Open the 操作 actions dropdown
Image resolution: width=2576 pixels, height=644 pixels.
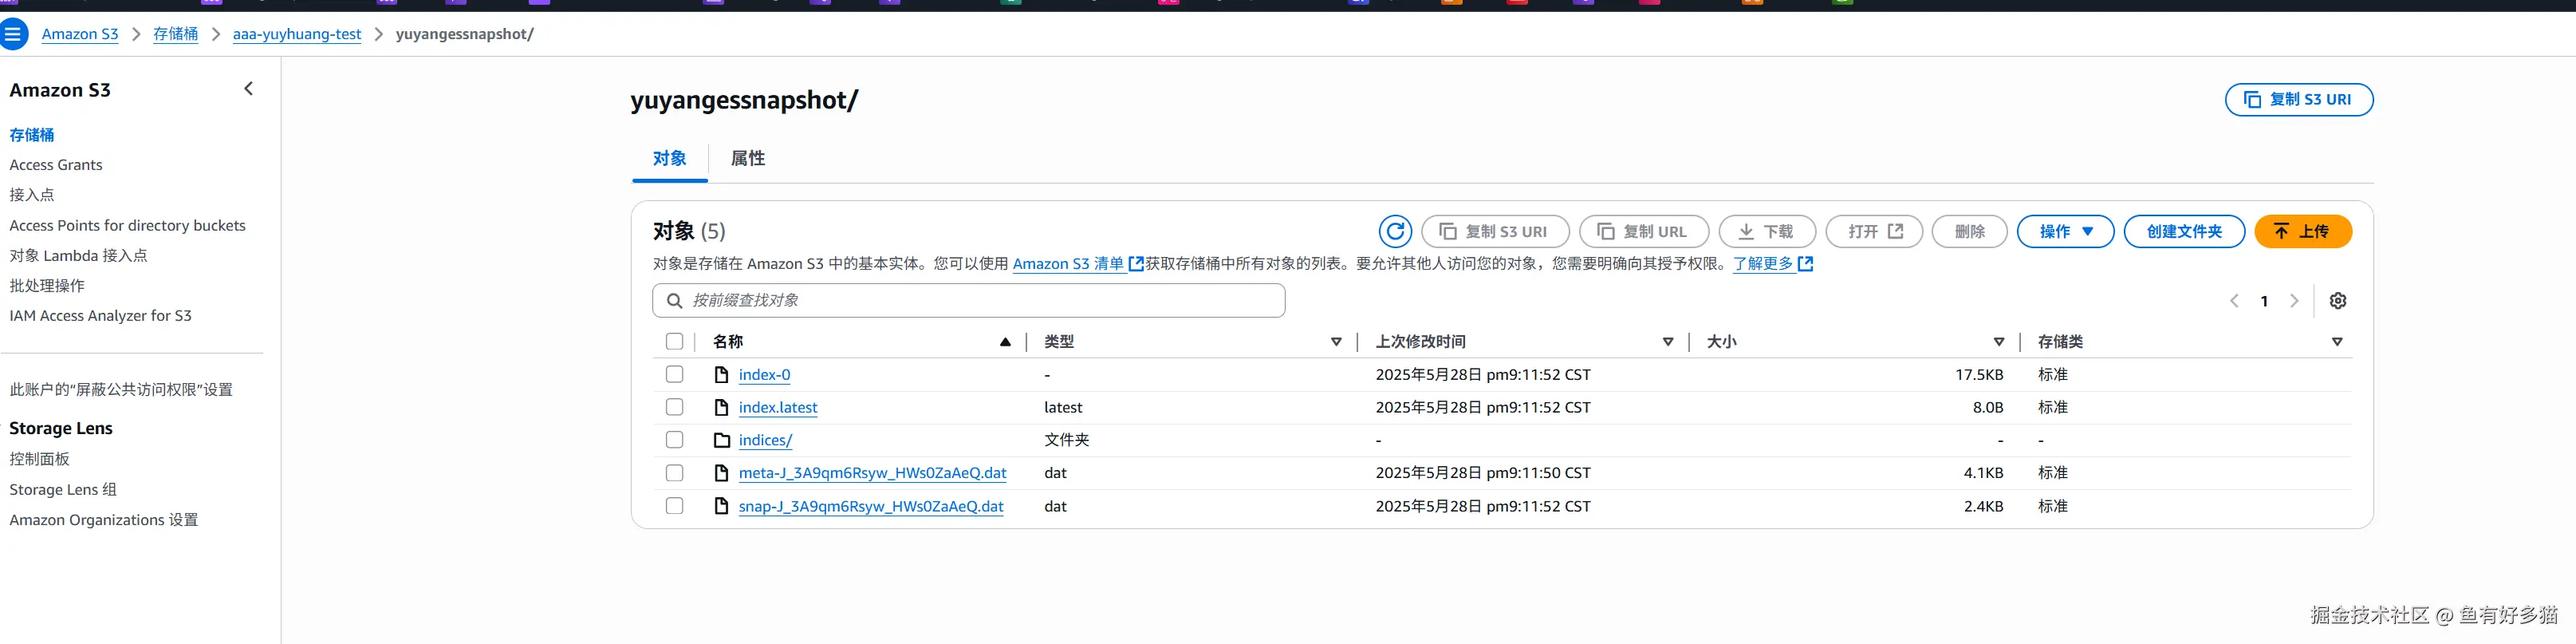pyautogui.click(x=2065, y=231)
